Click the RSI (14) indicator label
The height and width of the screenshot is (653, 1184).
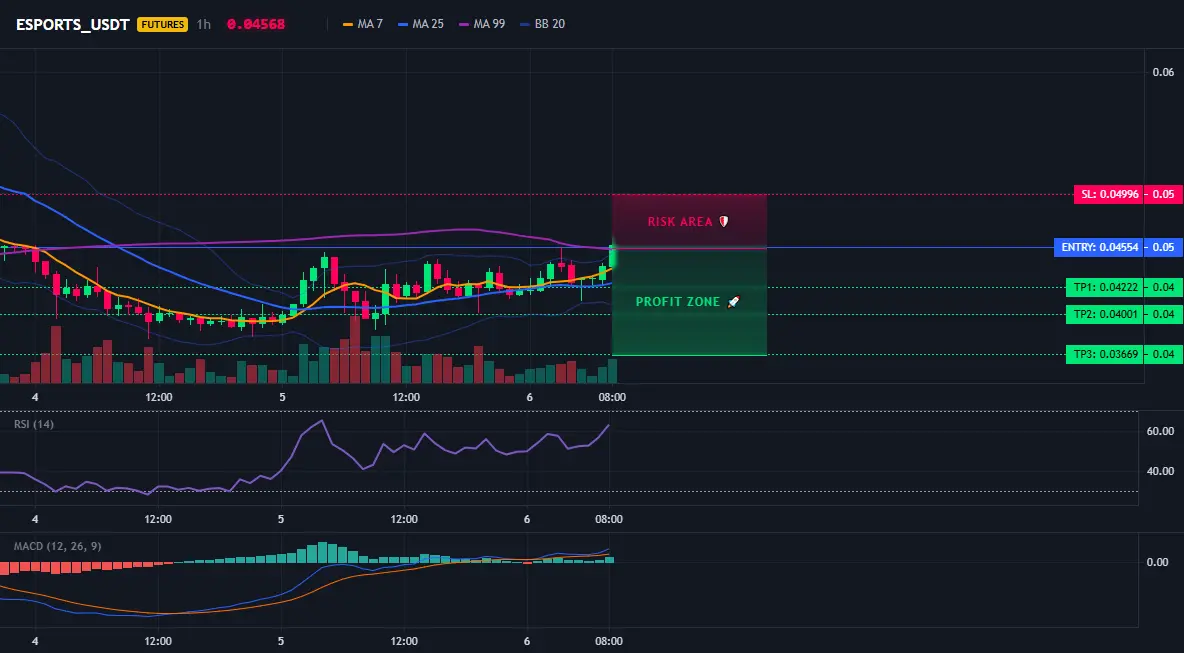point(34,424)
